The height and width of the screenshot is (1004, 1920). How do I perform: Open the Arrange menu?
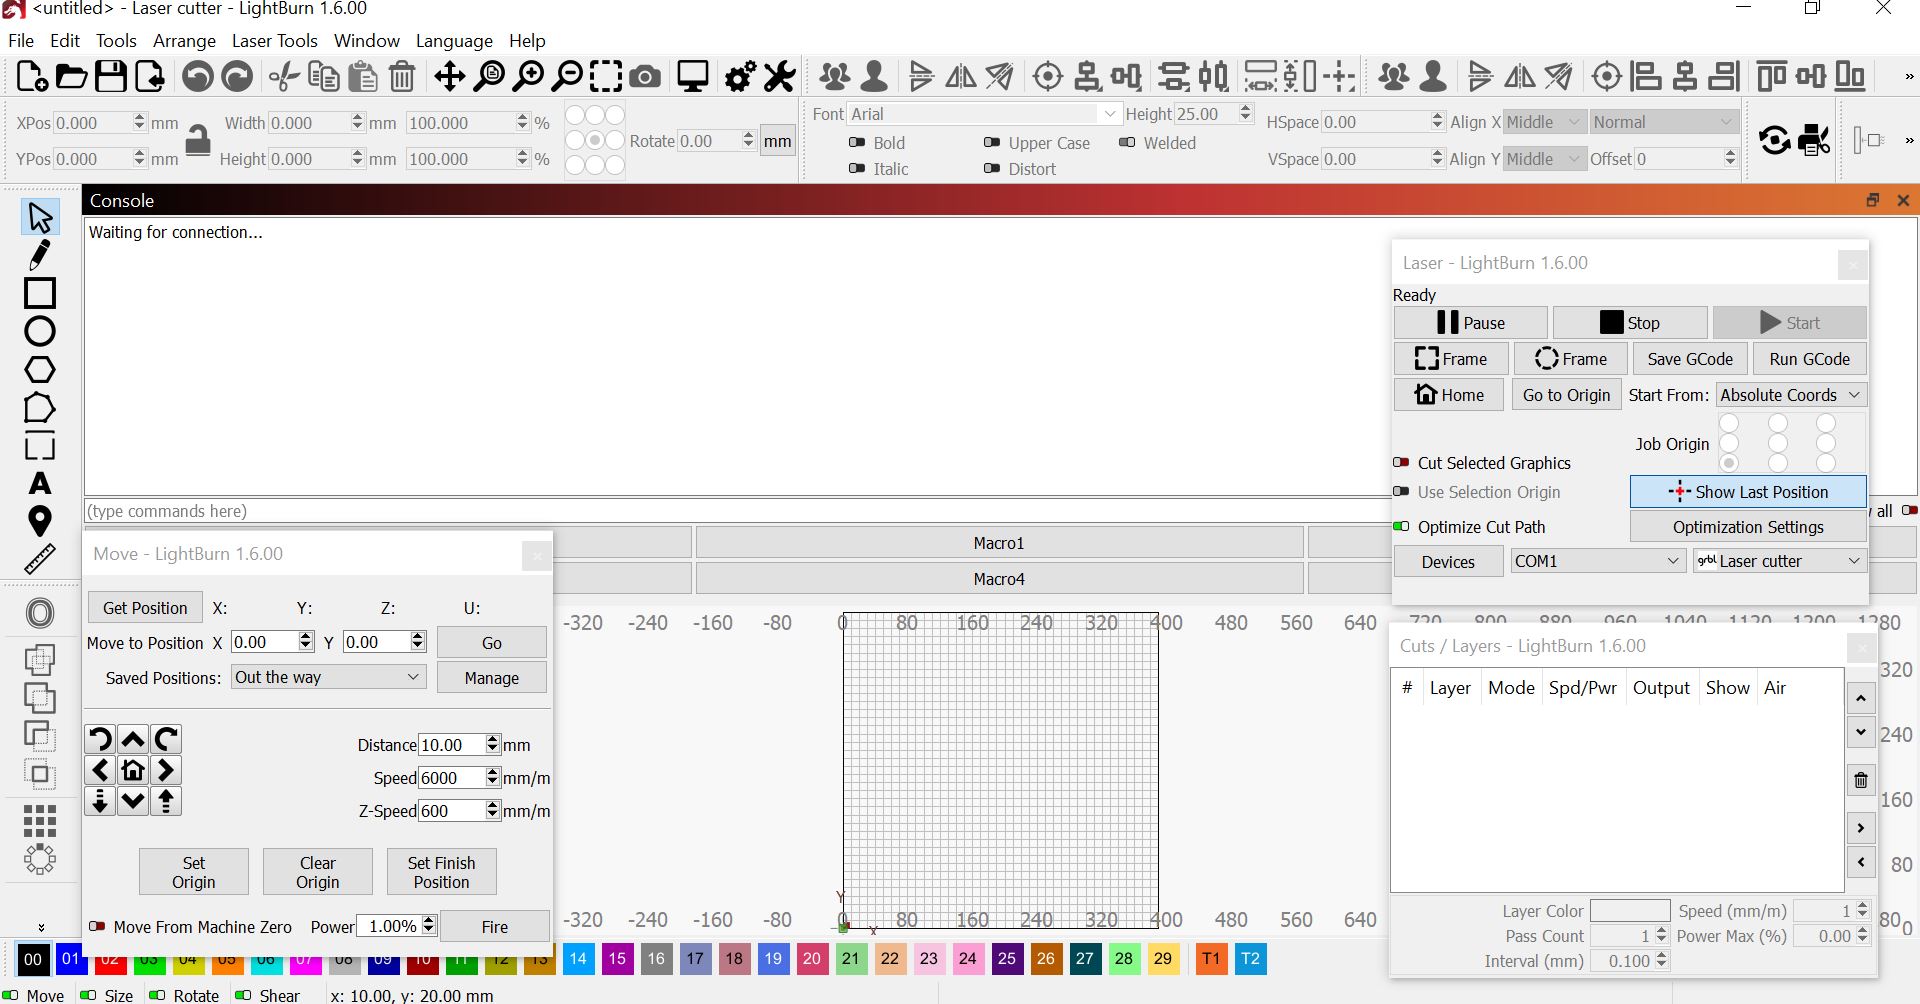click(x=184, y=41)
